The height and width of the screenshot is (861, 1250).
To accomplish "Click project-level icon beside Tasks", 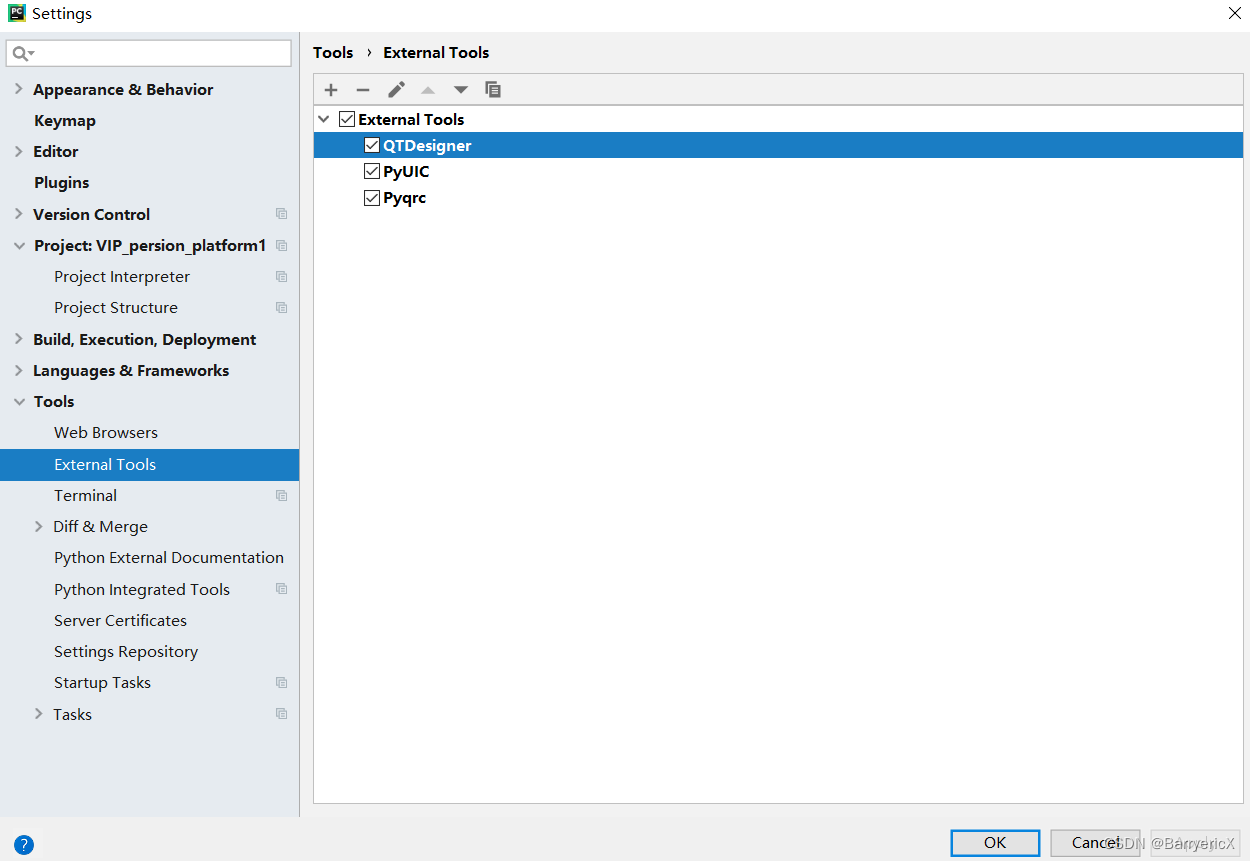I will pos(282,714).
